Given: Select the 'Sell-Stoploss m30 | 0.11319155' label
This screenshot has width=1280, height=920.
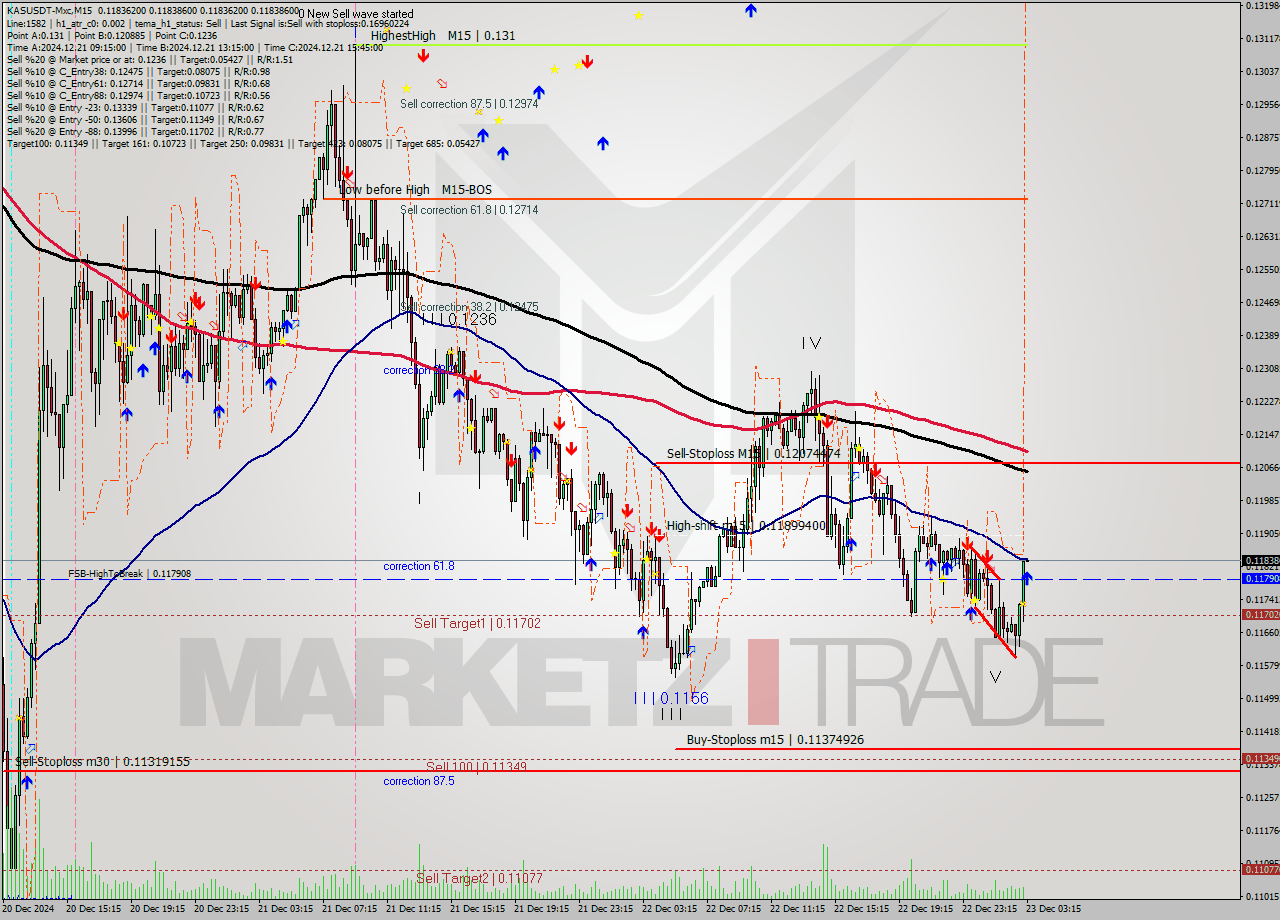Looking at the screenshot, I should [102, 761].
